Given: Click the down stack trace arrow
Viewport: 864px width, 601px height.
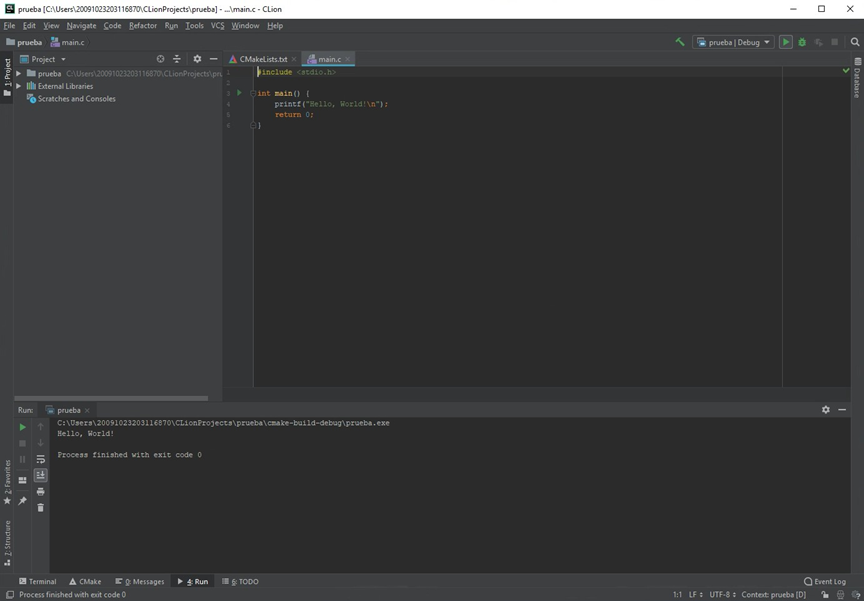Looking at the screenshot, I should click(40, 443).
